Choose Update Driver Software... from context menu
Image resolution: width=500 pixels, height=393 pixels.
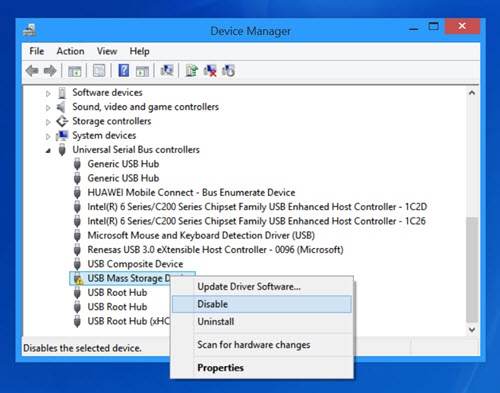262,287
